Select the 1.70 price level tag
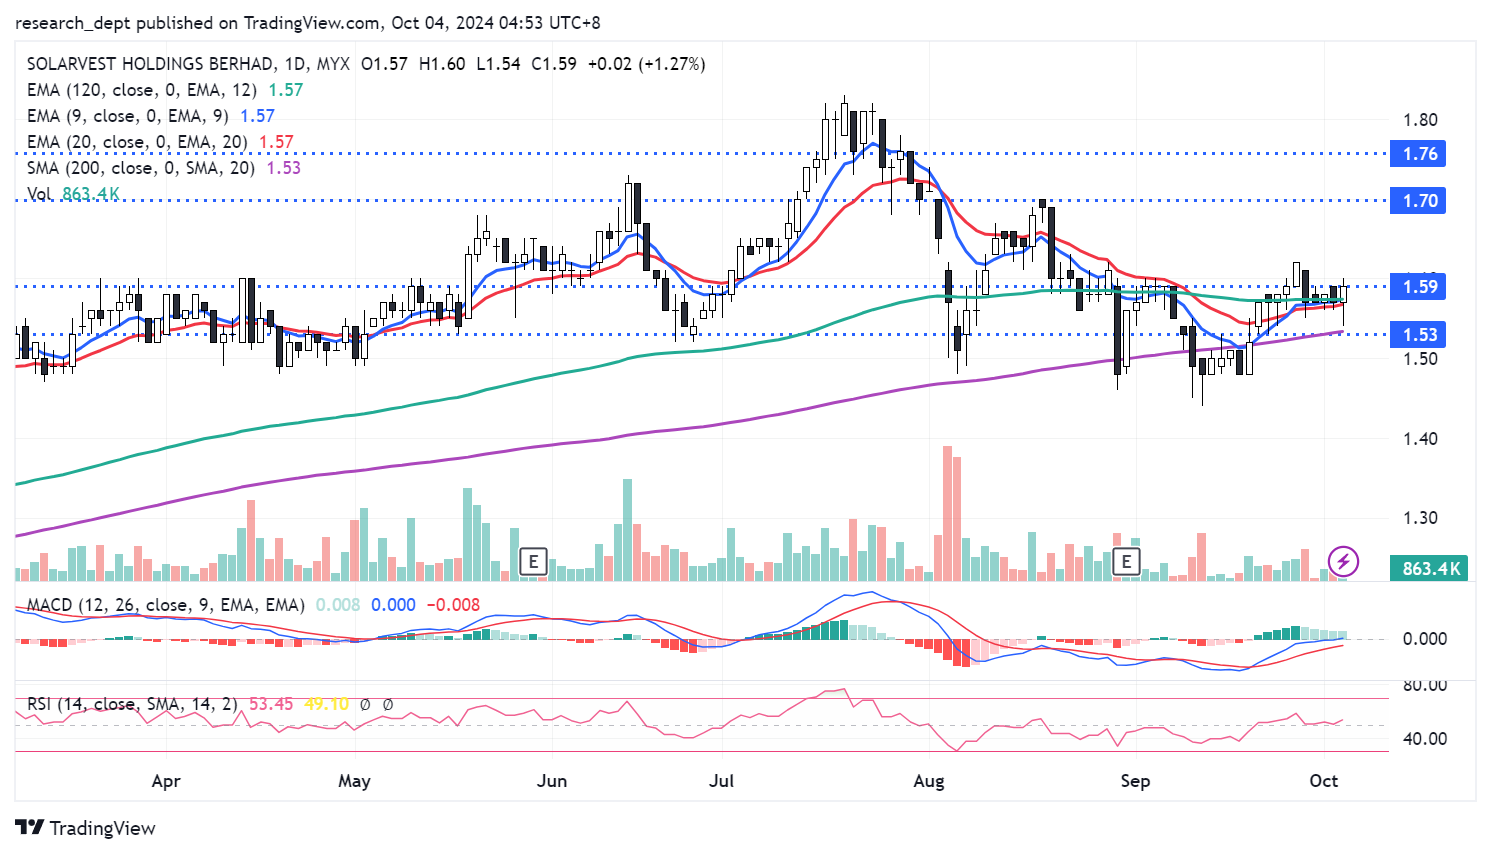The image size is (1491, 854). 1419,201
